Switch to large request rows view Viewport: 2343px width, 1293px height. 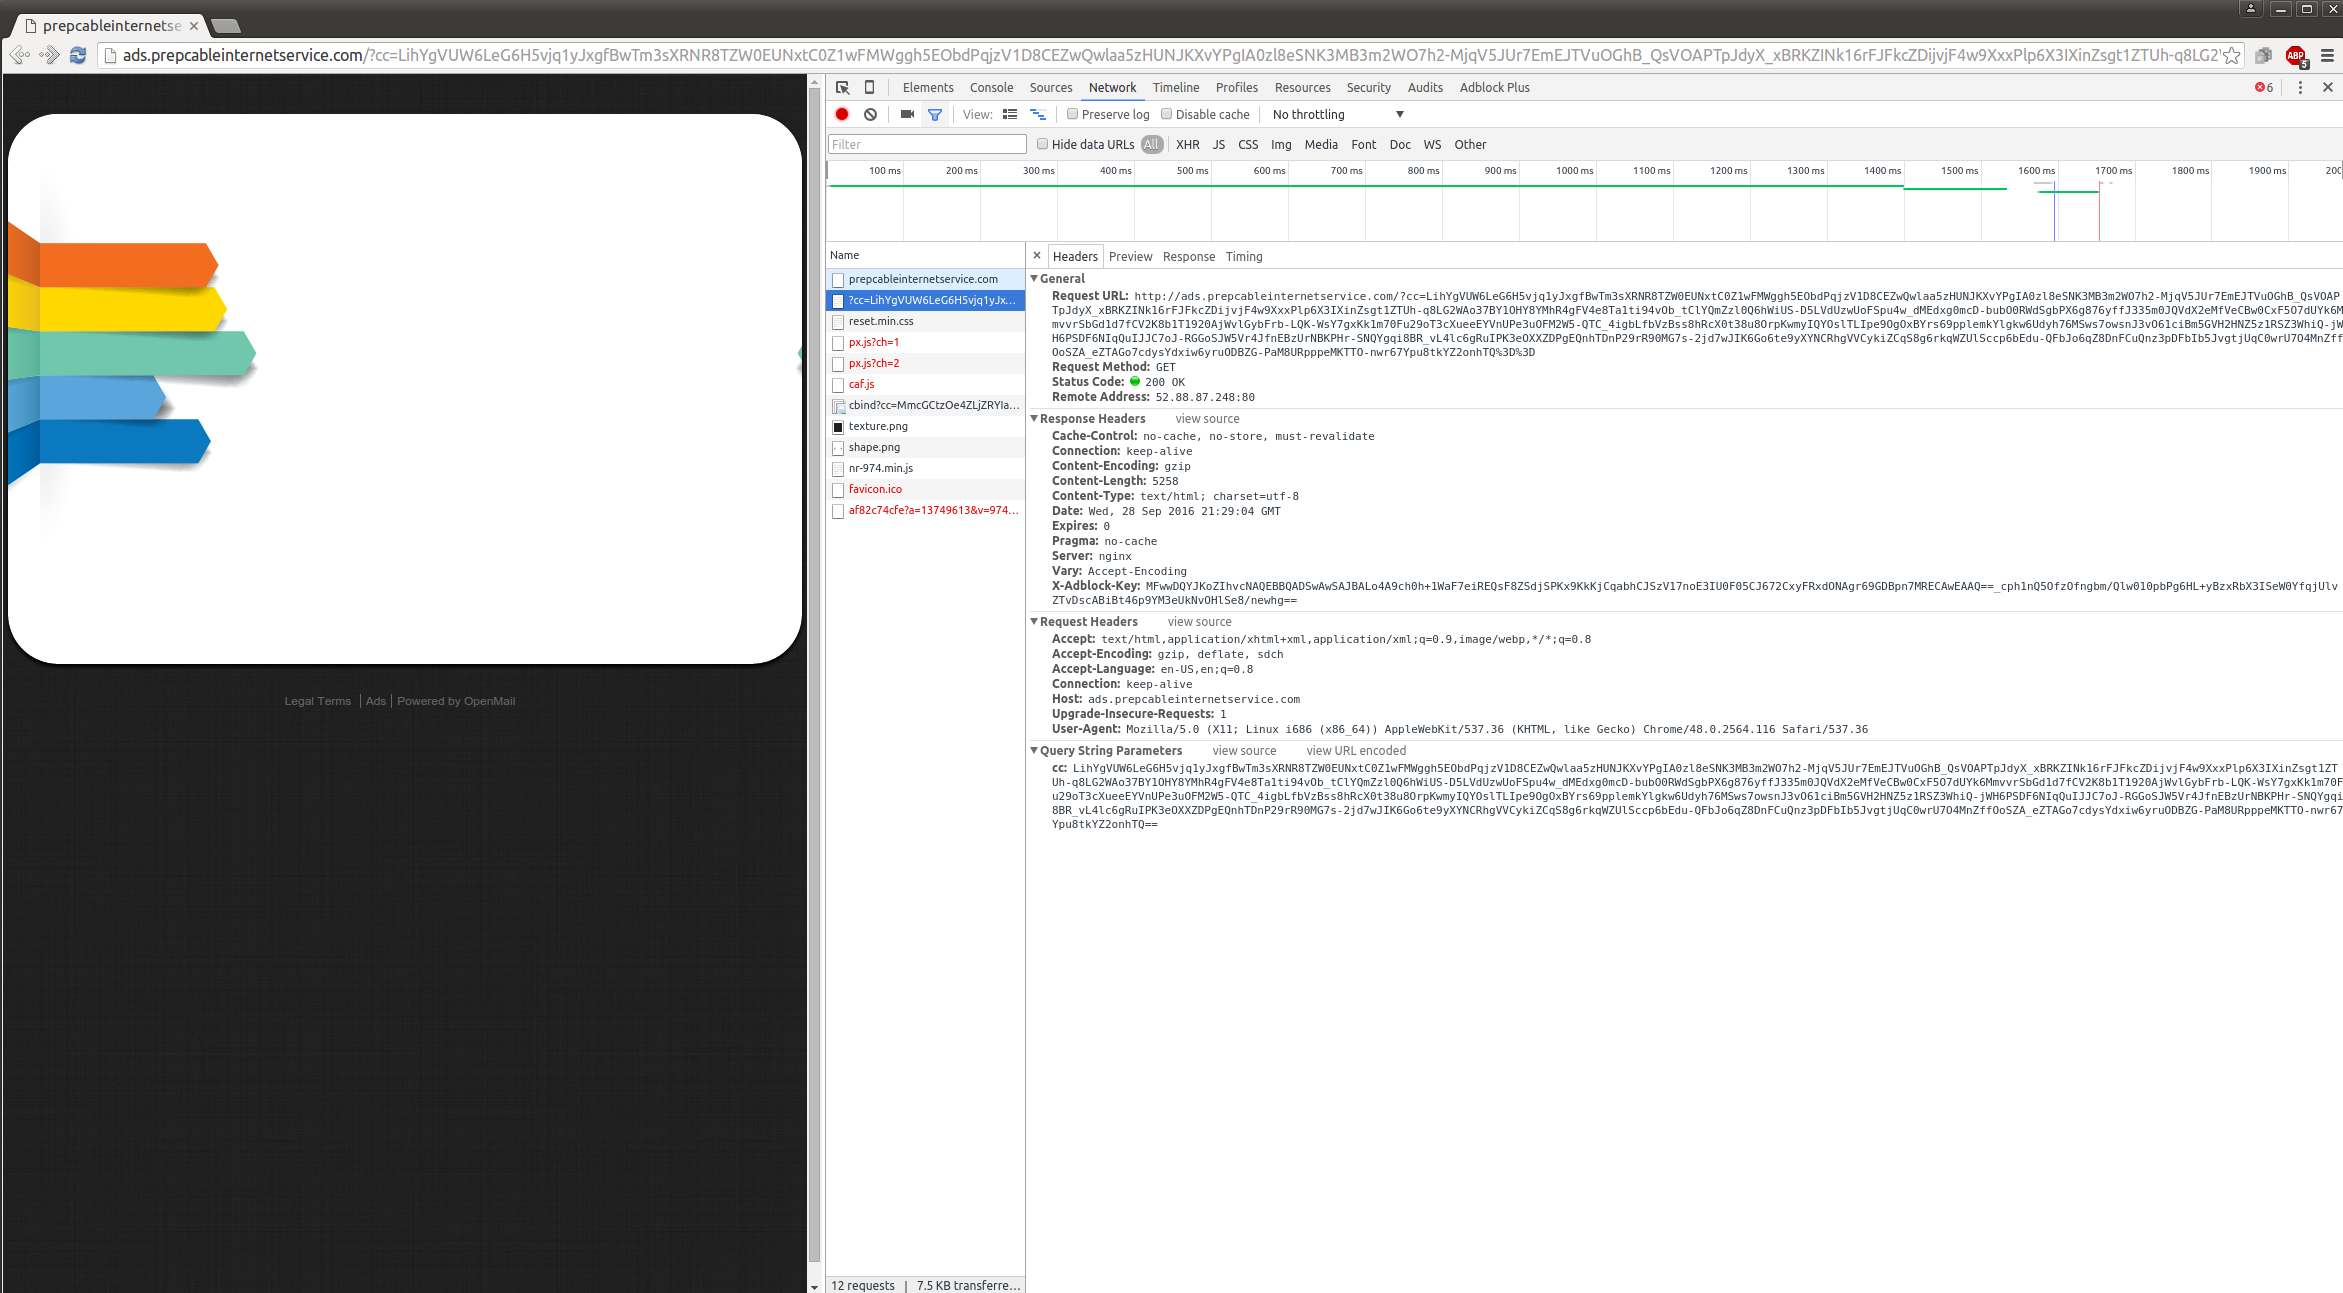(x=1010, y=115)
